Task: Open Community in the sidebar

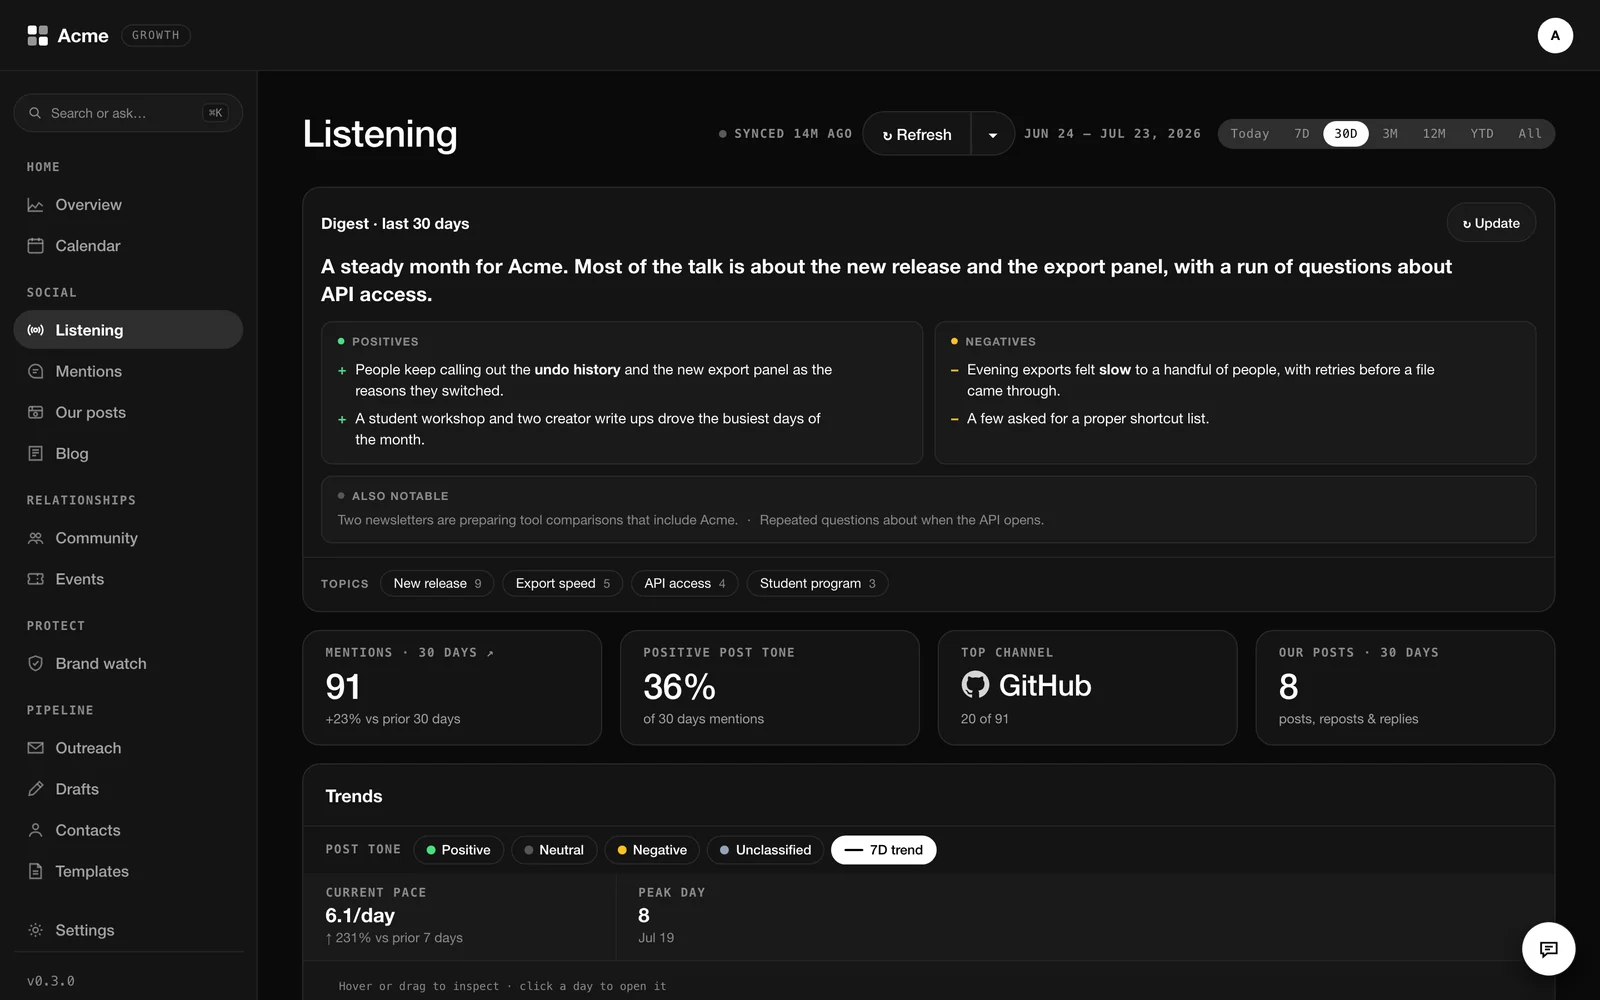Action: pyautogui.click(x=128, y=538)
